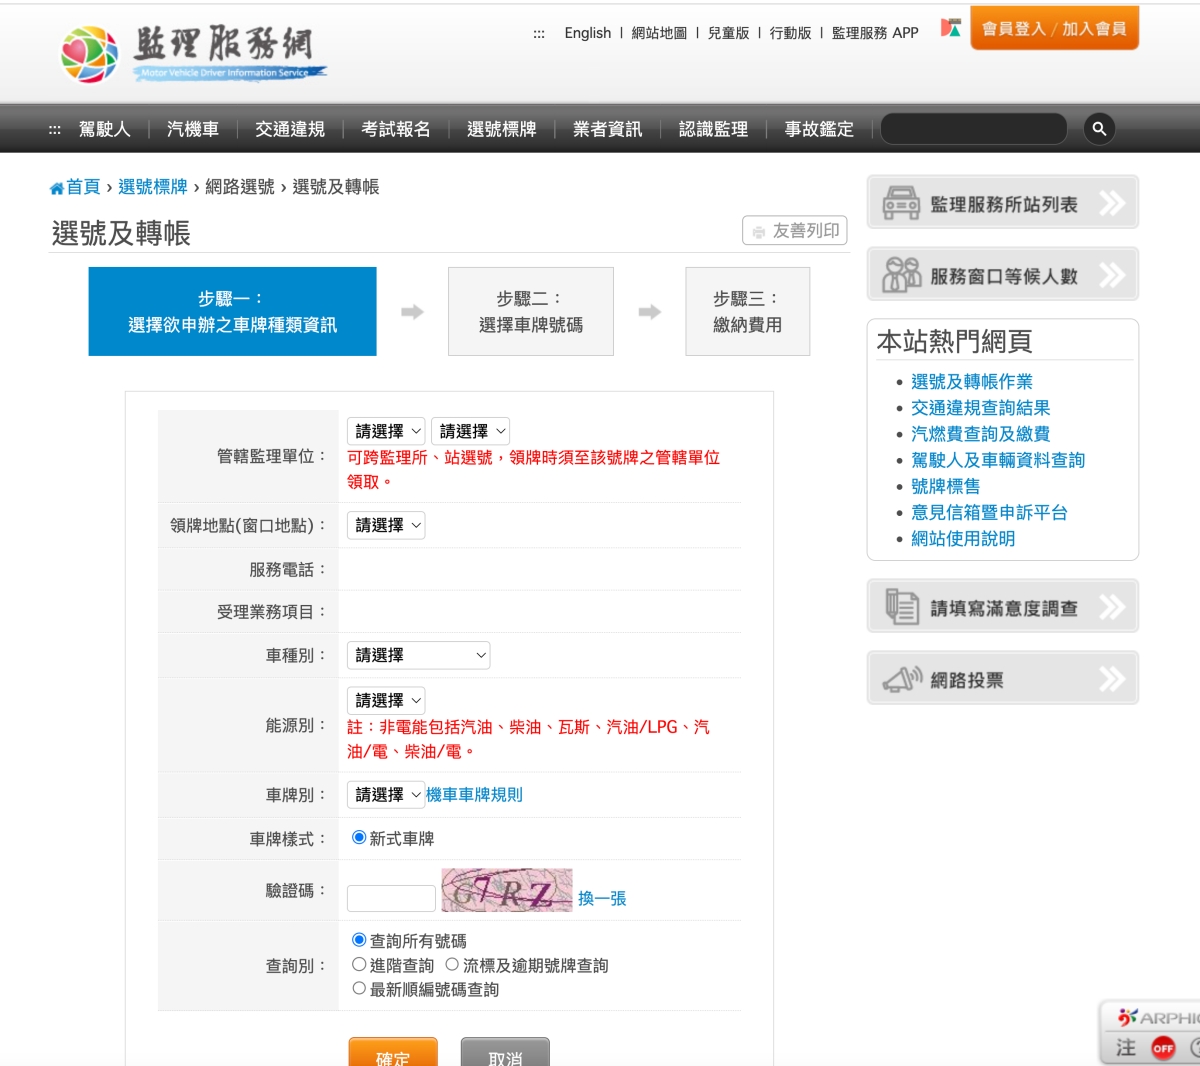Click the printer icon for 友善列印
The width and height of the screenshot is (1200, 1066).
(759, 231)
